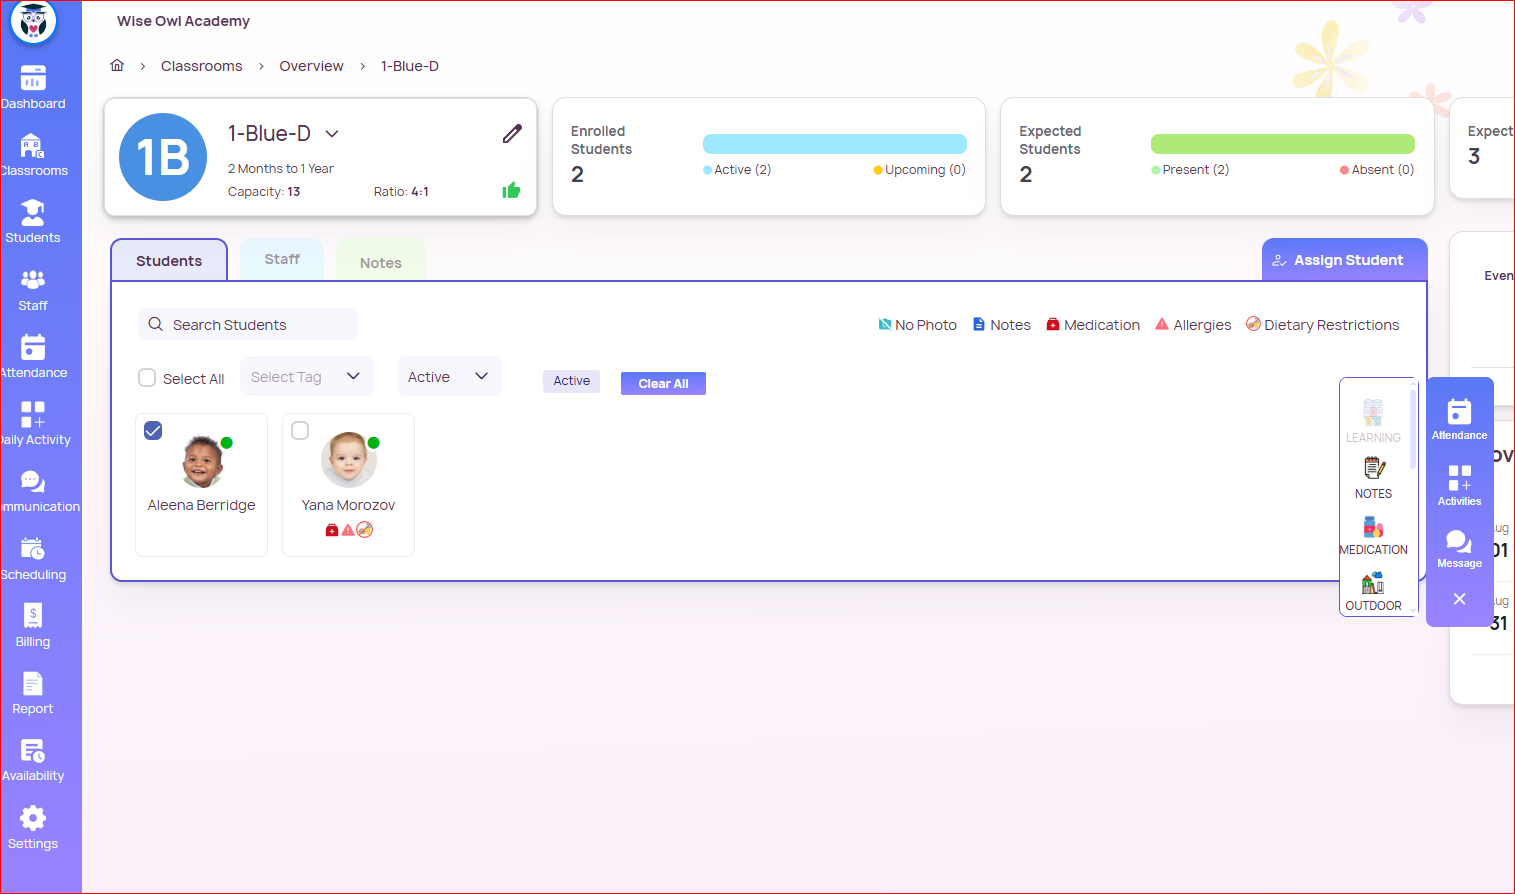Open the Active status dropdown
This screenshot has width=1515, height=894.
(449, 377)
